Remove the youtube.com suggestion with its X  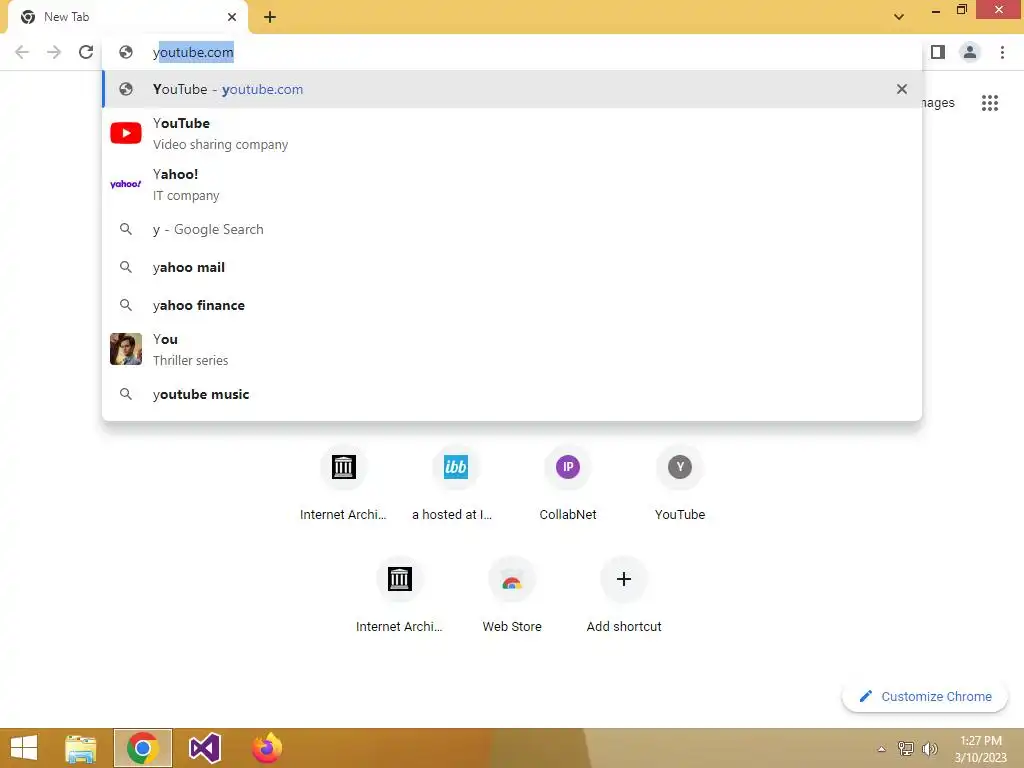click(902, 89)
